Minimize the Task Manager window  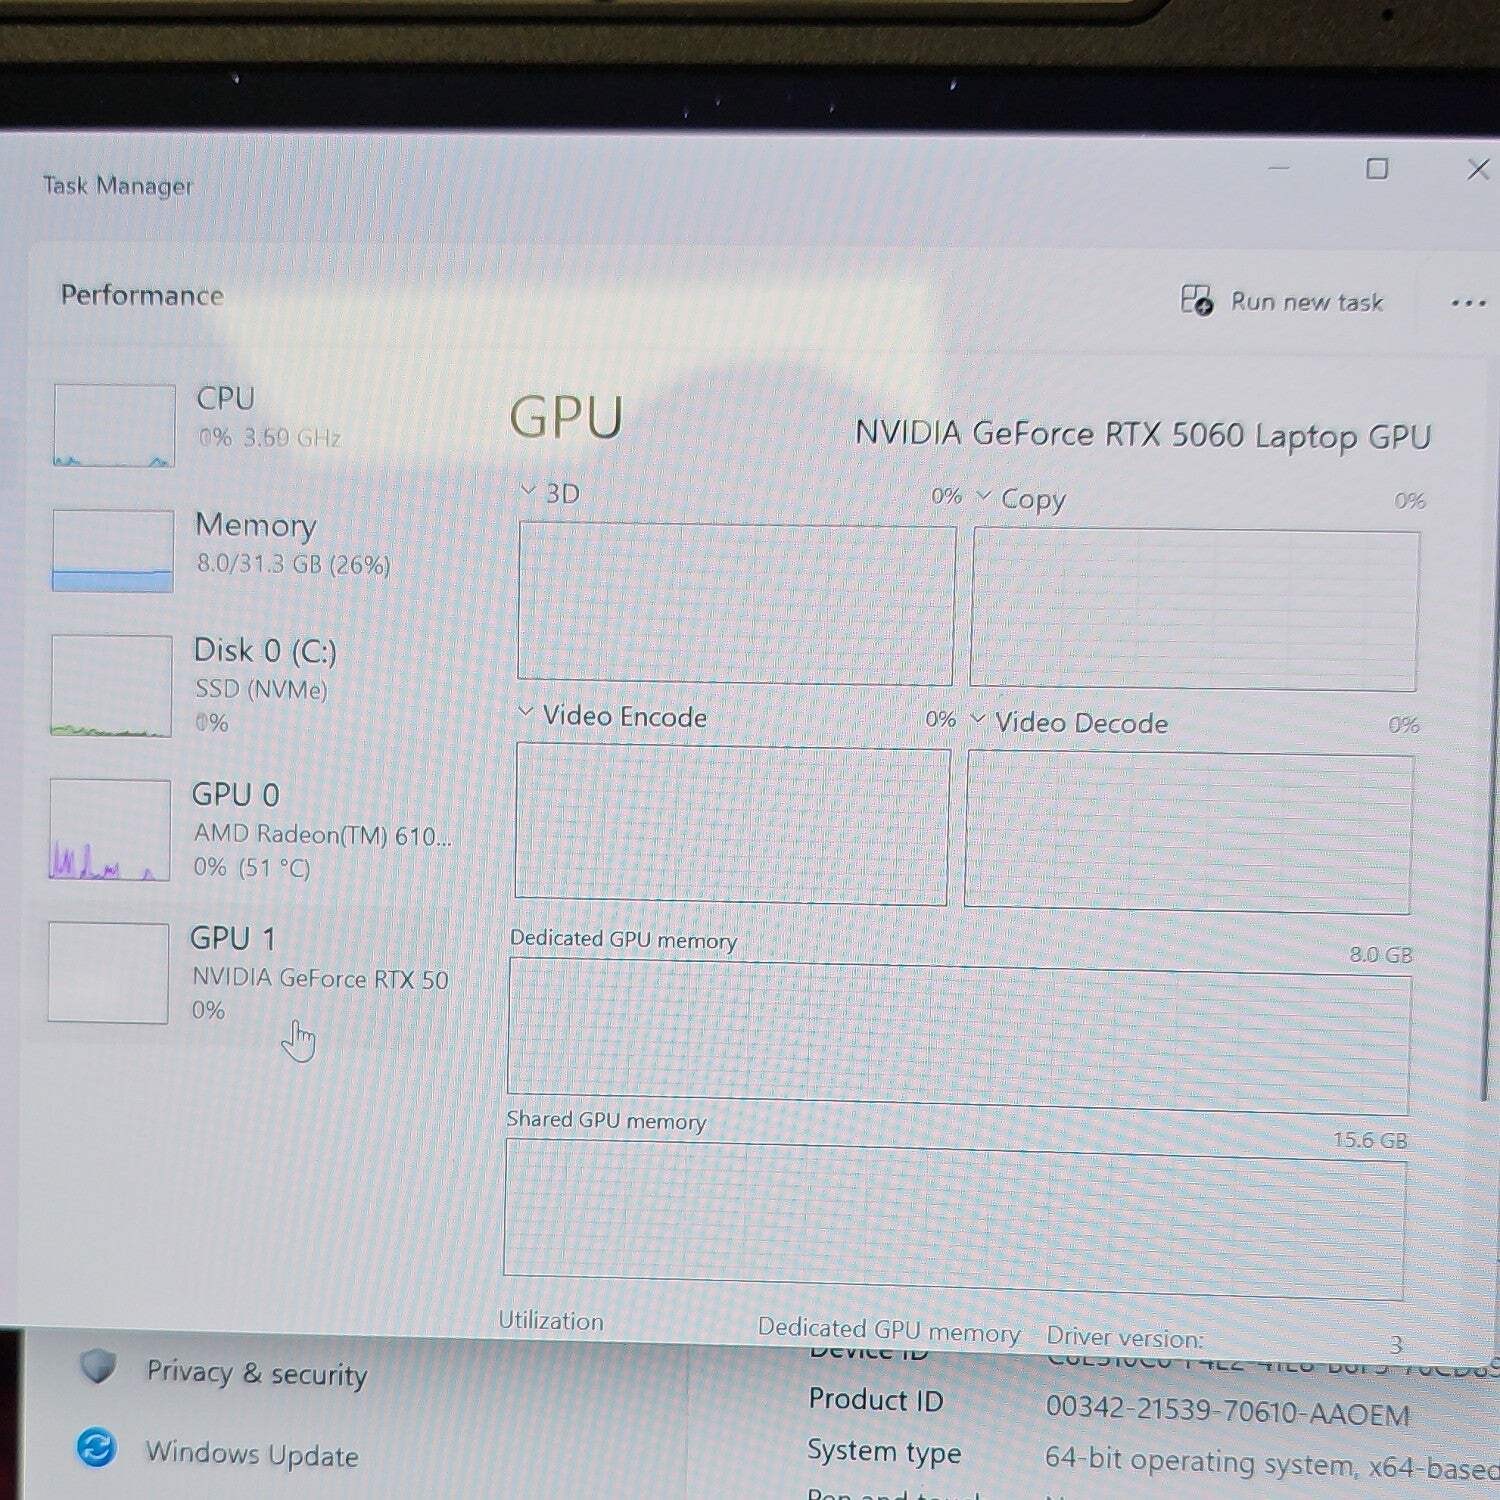tap(1279, 167)
